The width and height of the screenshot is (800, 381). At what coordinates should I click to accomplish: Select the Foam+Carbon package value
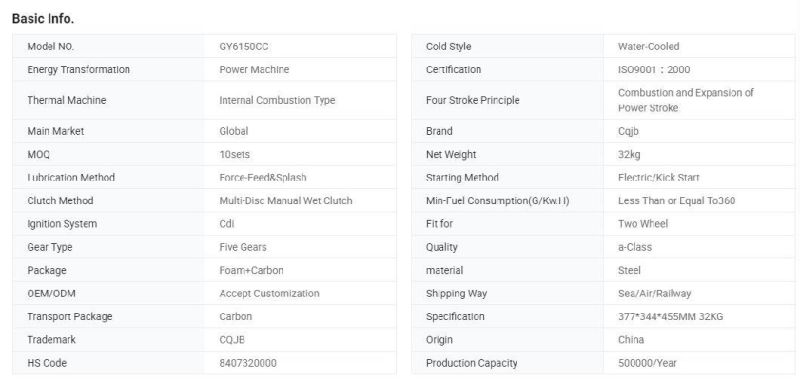pos(252,270)
